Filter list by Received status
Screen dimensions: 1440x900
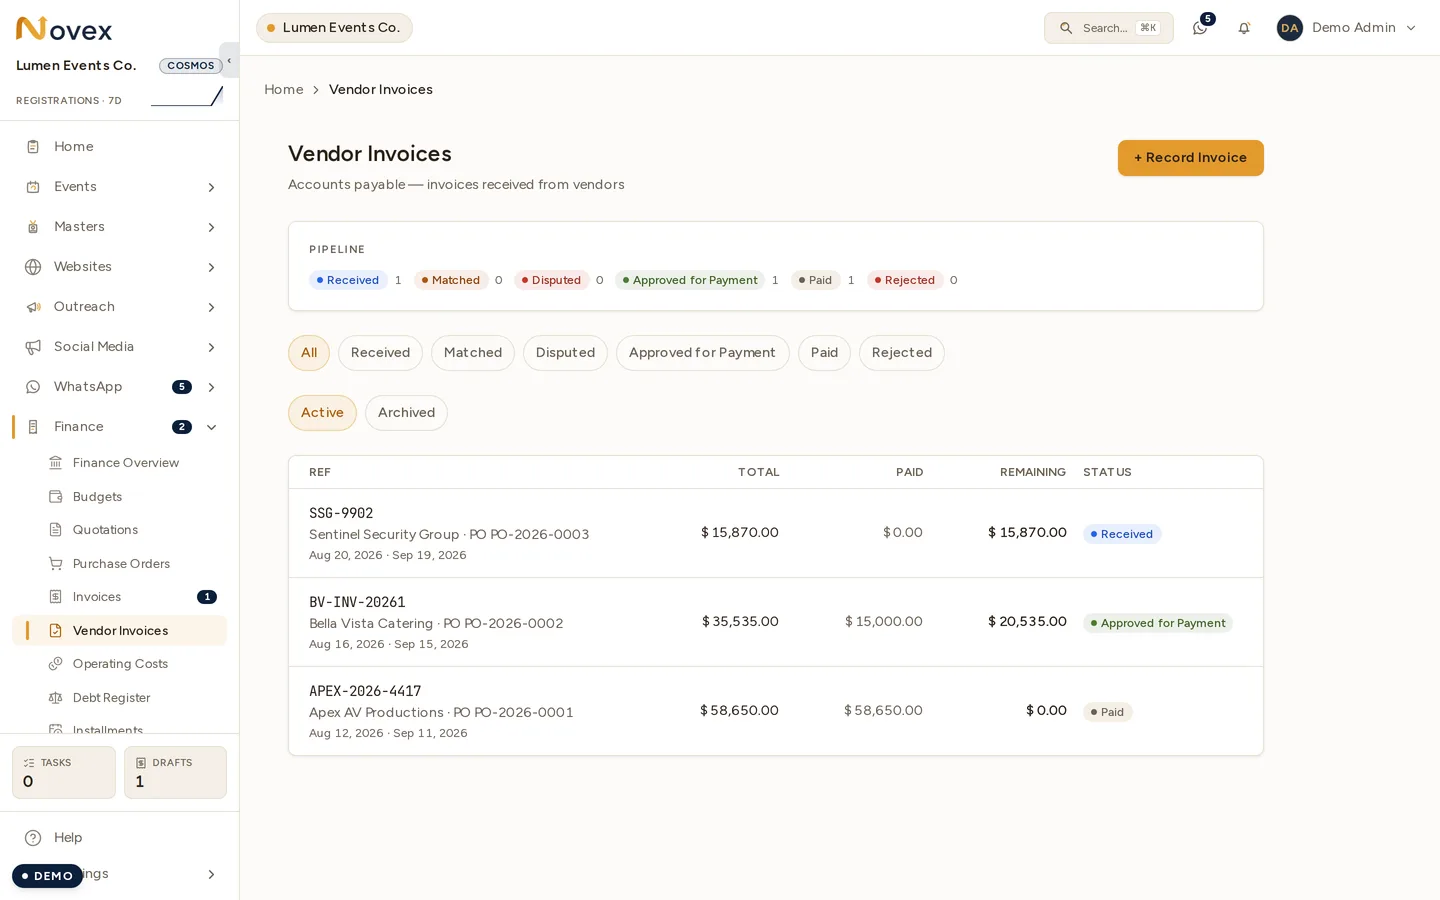coord(380,353)
